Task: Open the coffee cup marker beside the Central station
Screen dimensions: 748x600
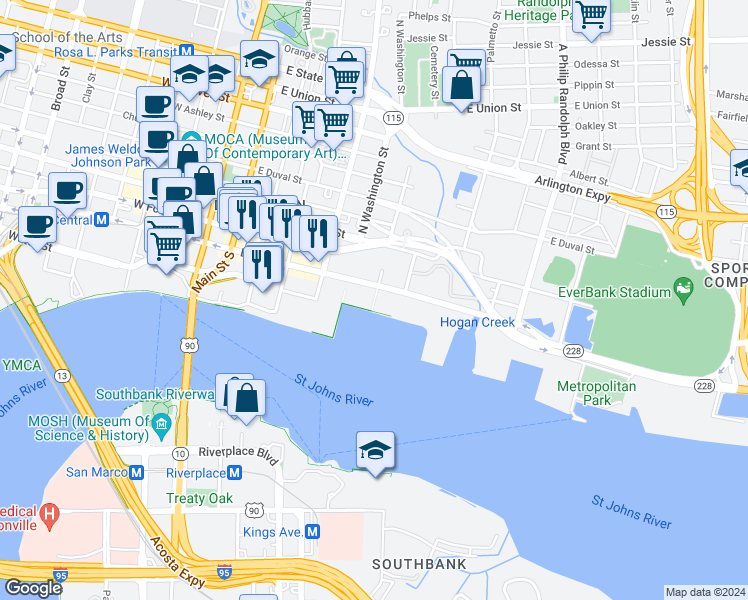Action: tap(38, 226)
